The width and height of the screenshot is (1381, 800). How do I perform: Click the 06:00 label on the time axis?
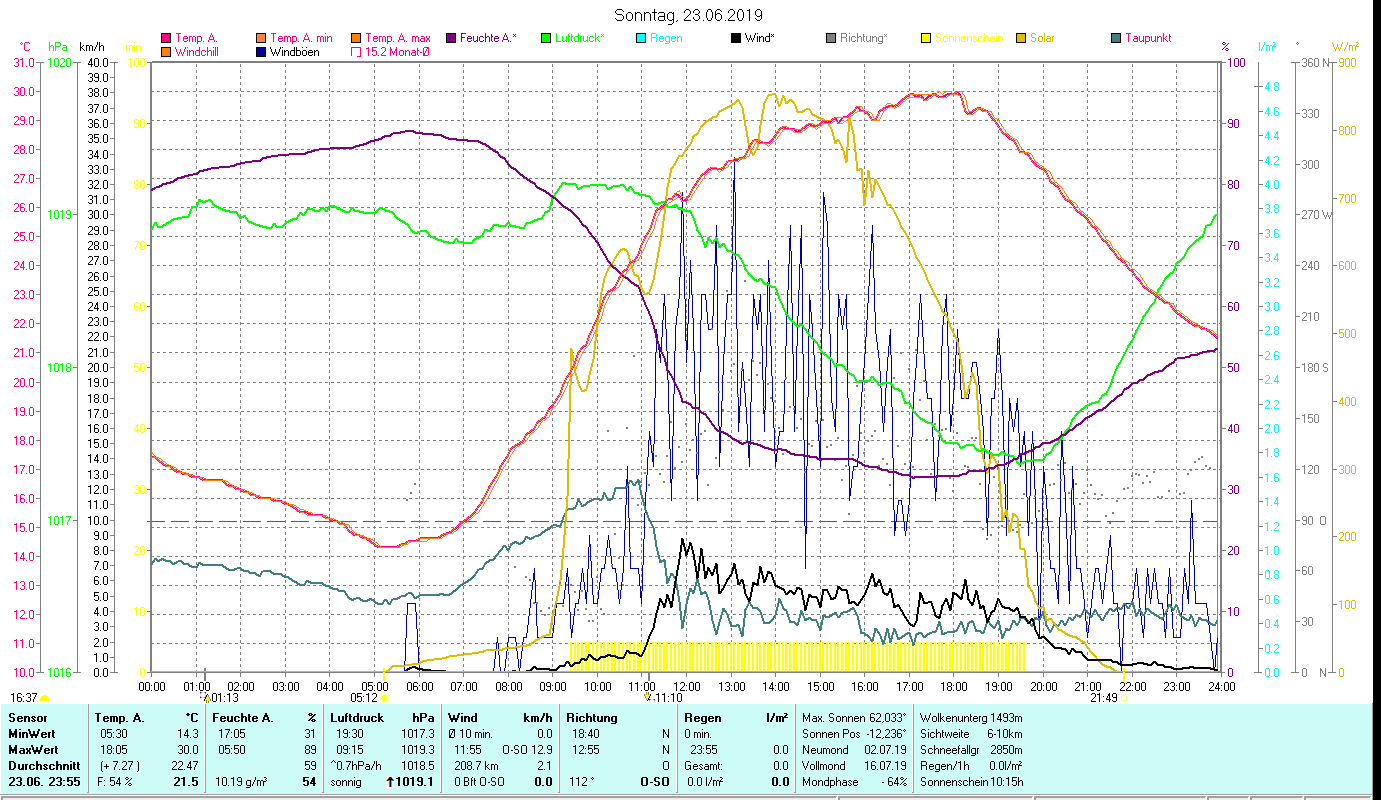(x=419, y=686)
